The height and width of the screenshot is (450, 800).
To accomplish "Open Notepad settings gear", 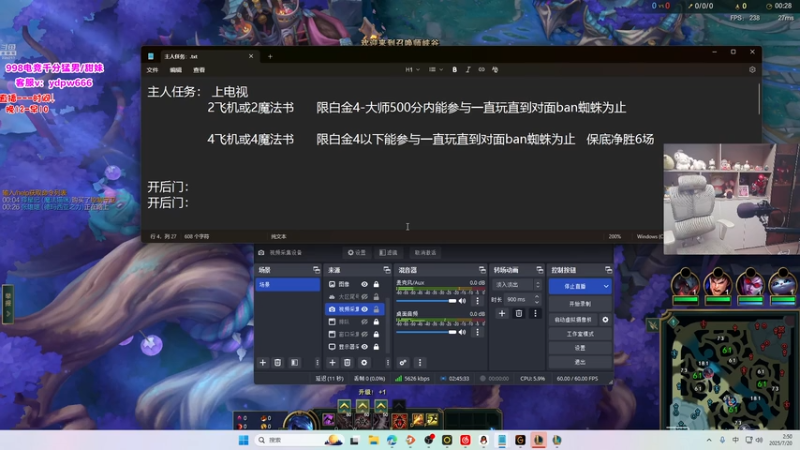I will pos(752,70).
